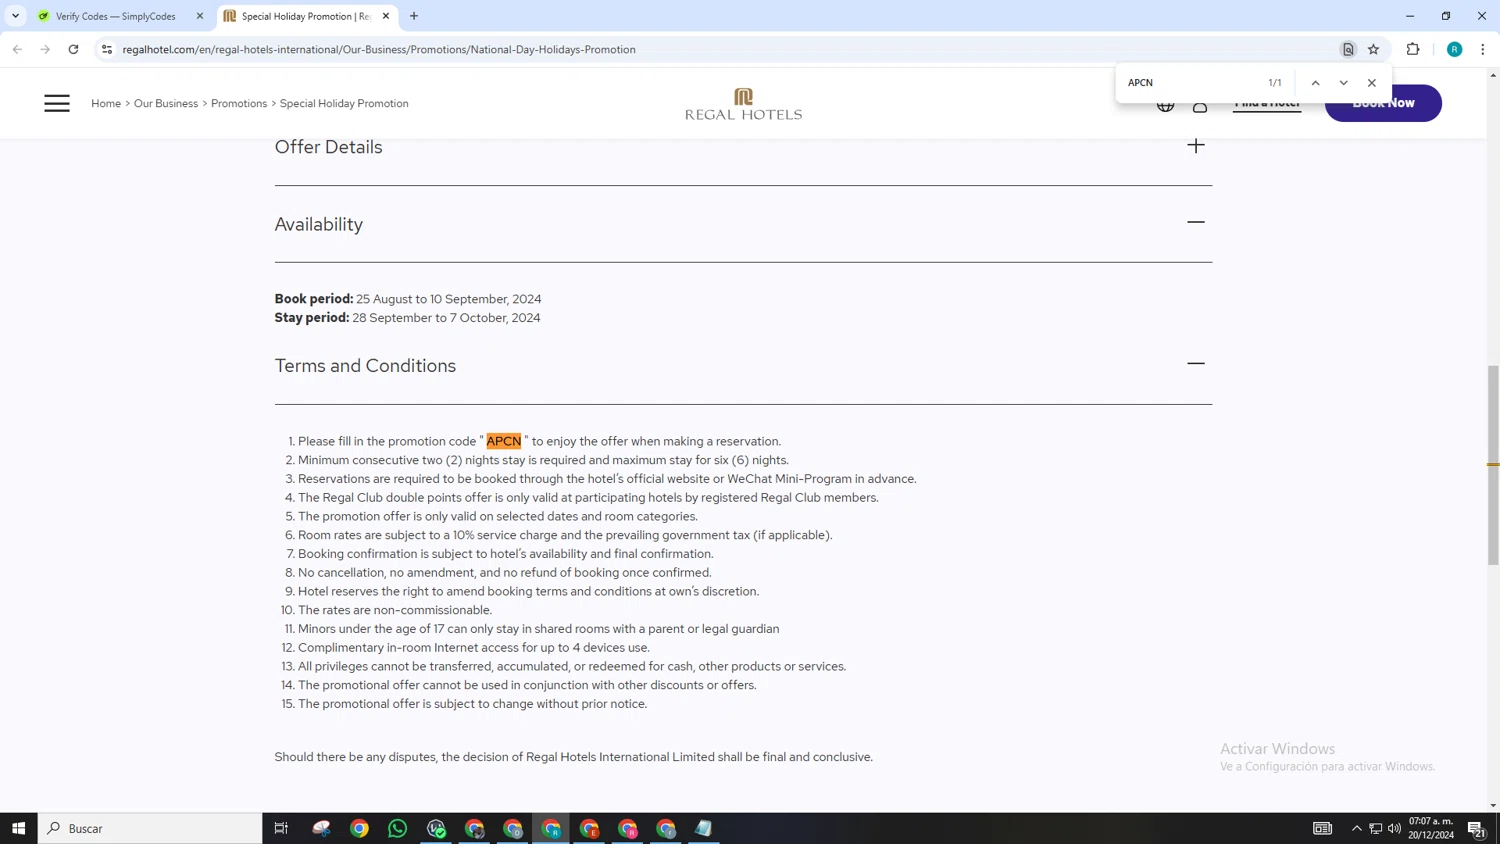1500x844 pixels.
Task: View site information icon in address bar
Action: [x=107, y=49]
